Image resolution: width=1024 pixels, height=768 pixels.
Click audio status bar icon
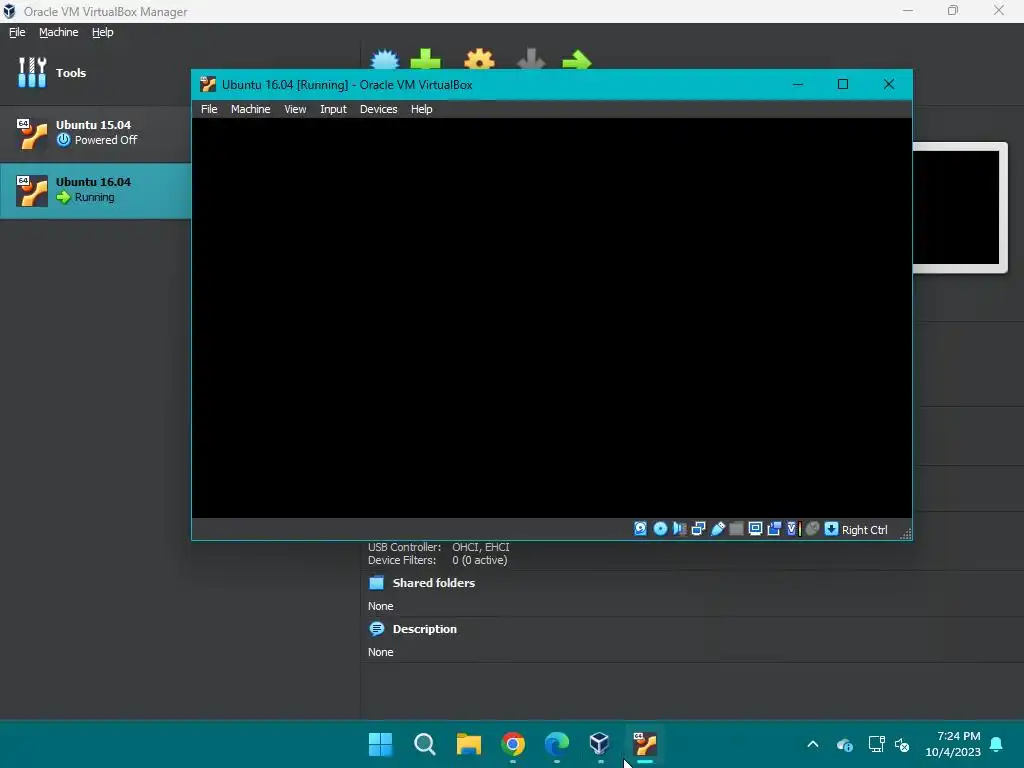click(679, 529)
